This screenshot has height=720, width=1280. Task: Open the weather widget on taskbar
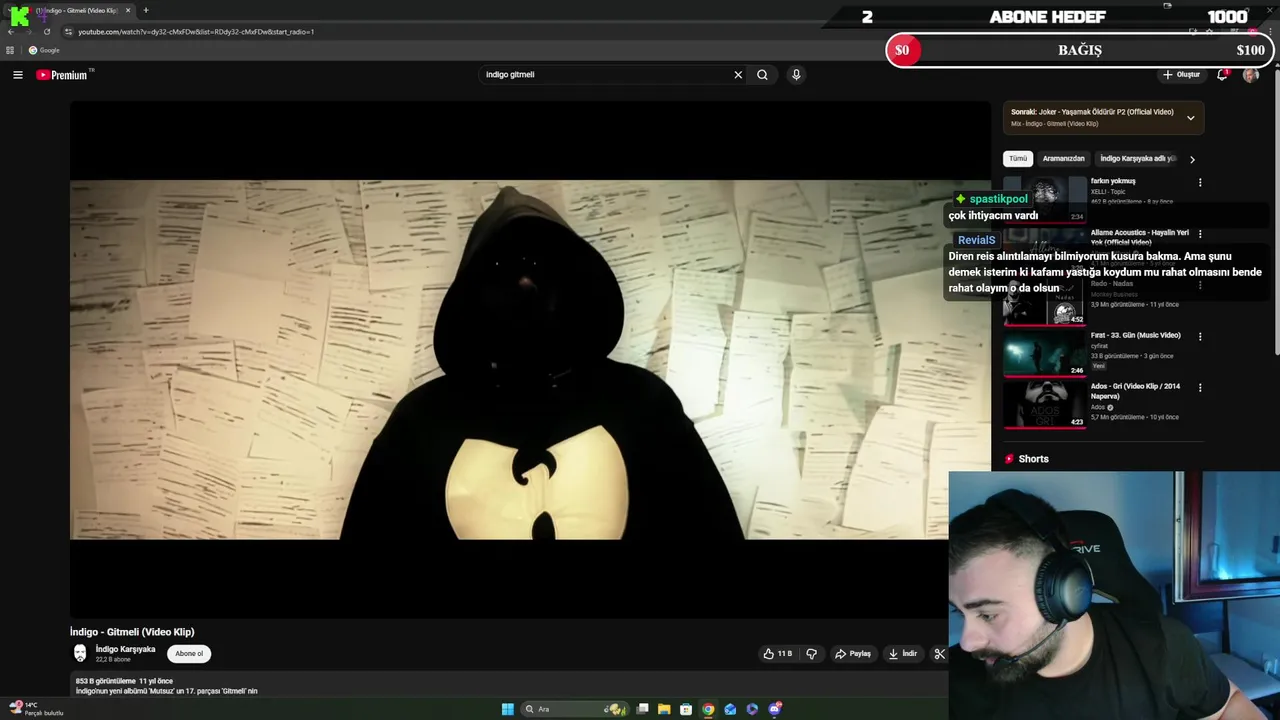35,709
